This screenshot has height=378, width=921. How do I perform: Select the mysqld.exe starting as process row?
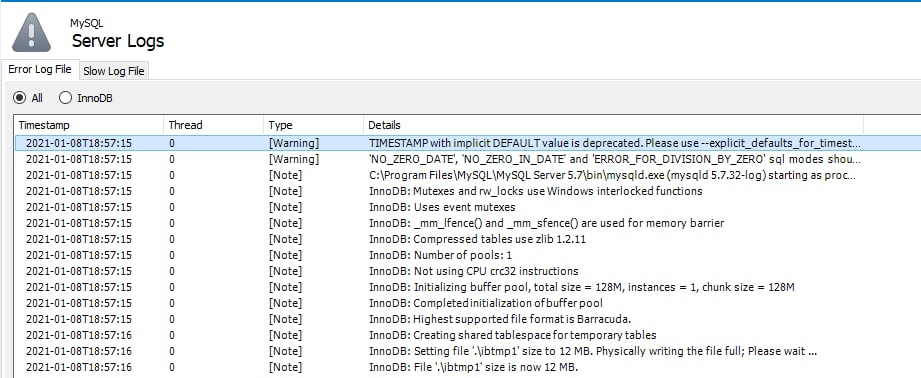[468, 175]
